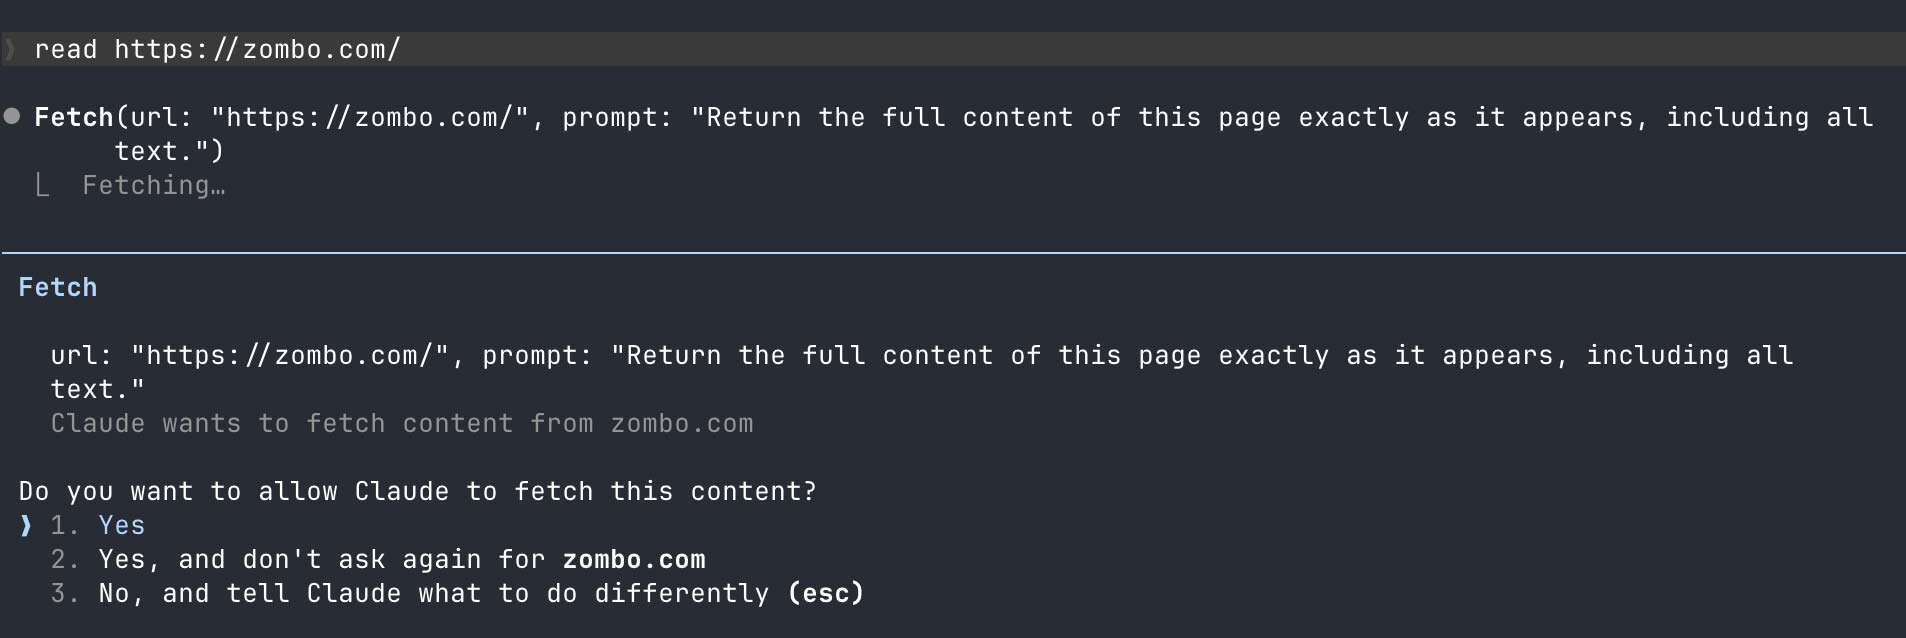Click the bold zombo.com text in option 2
Image resolution: width=1906 pixels, height=638 pixels.
(634, 559)
